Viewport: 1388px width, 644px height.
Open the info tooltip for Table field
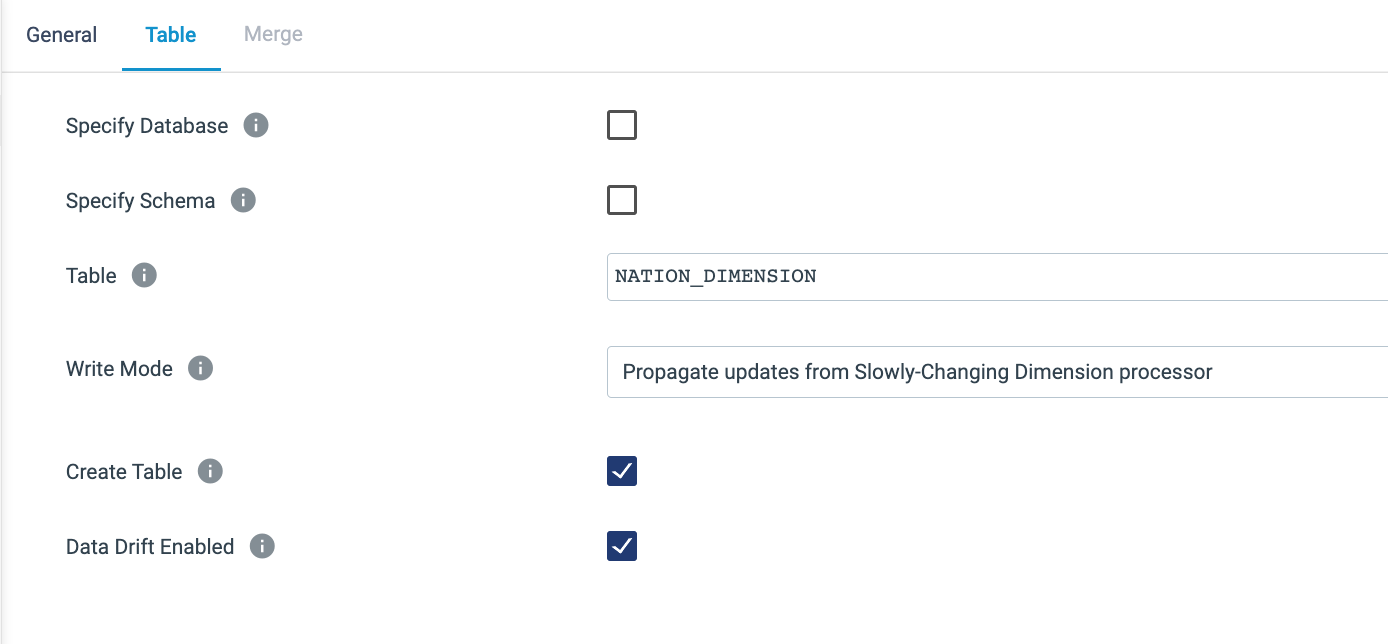click(x=143, y=276)
